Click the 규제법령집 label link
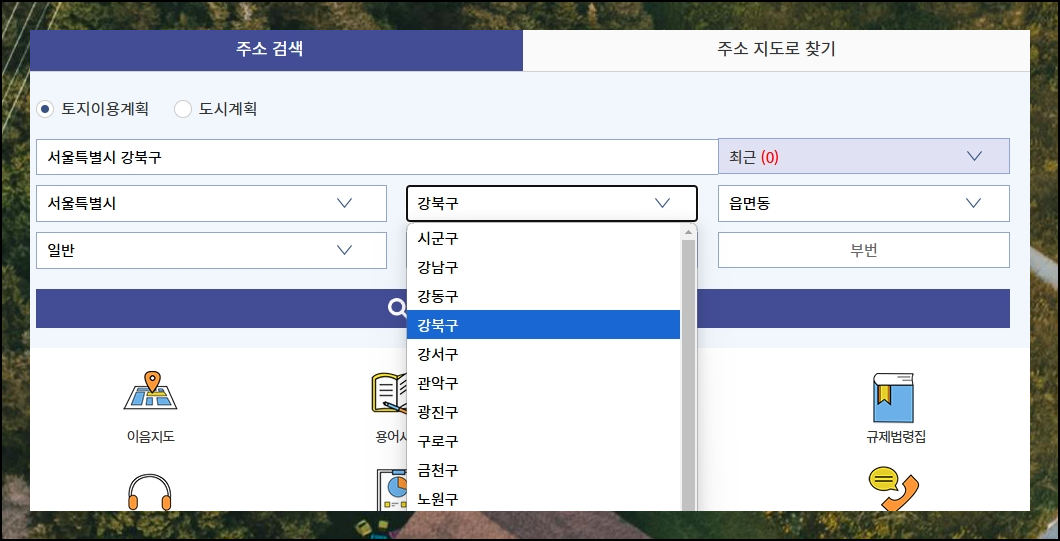 pos(896,437)
